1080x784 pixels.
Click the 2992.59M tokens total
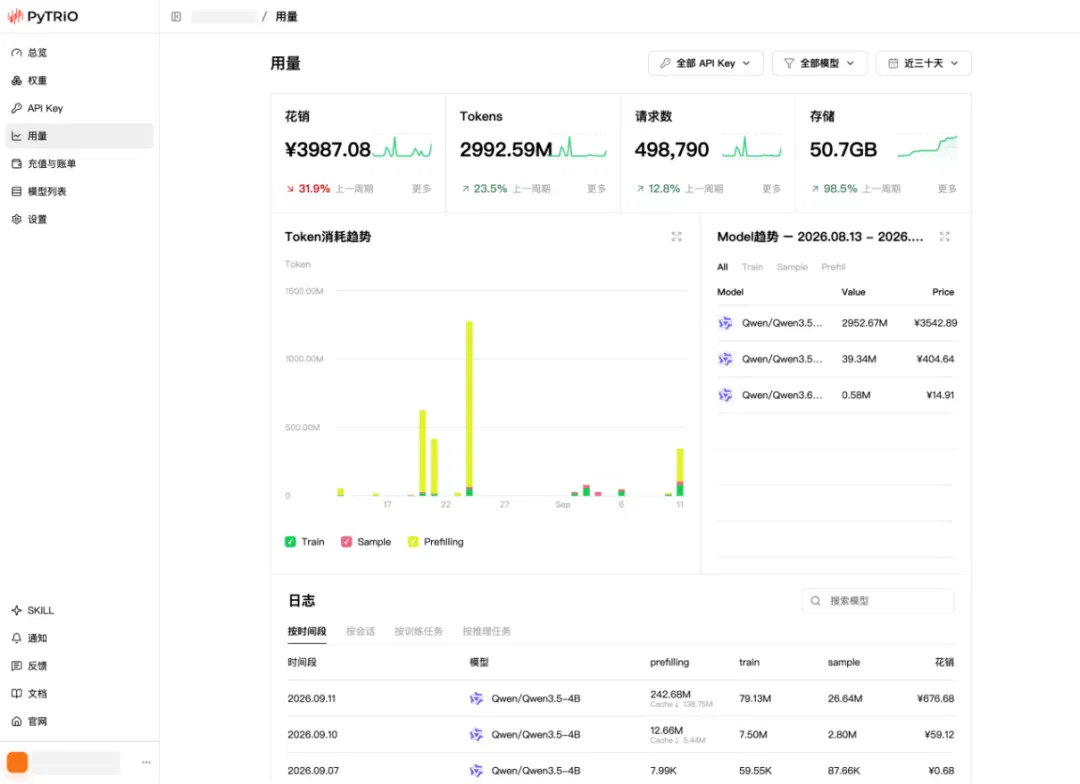(x=506, y=149)
